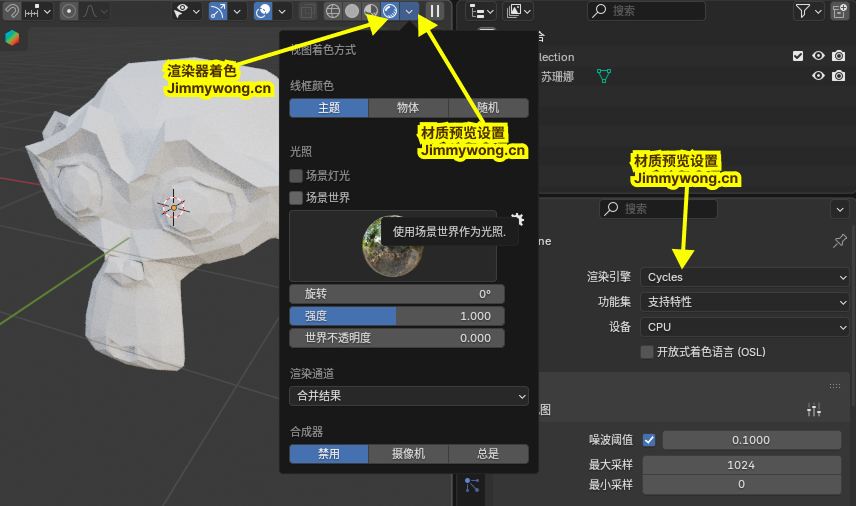Set compositor to 总是
This screenshot has height=506, width=856.
[488, 454]
